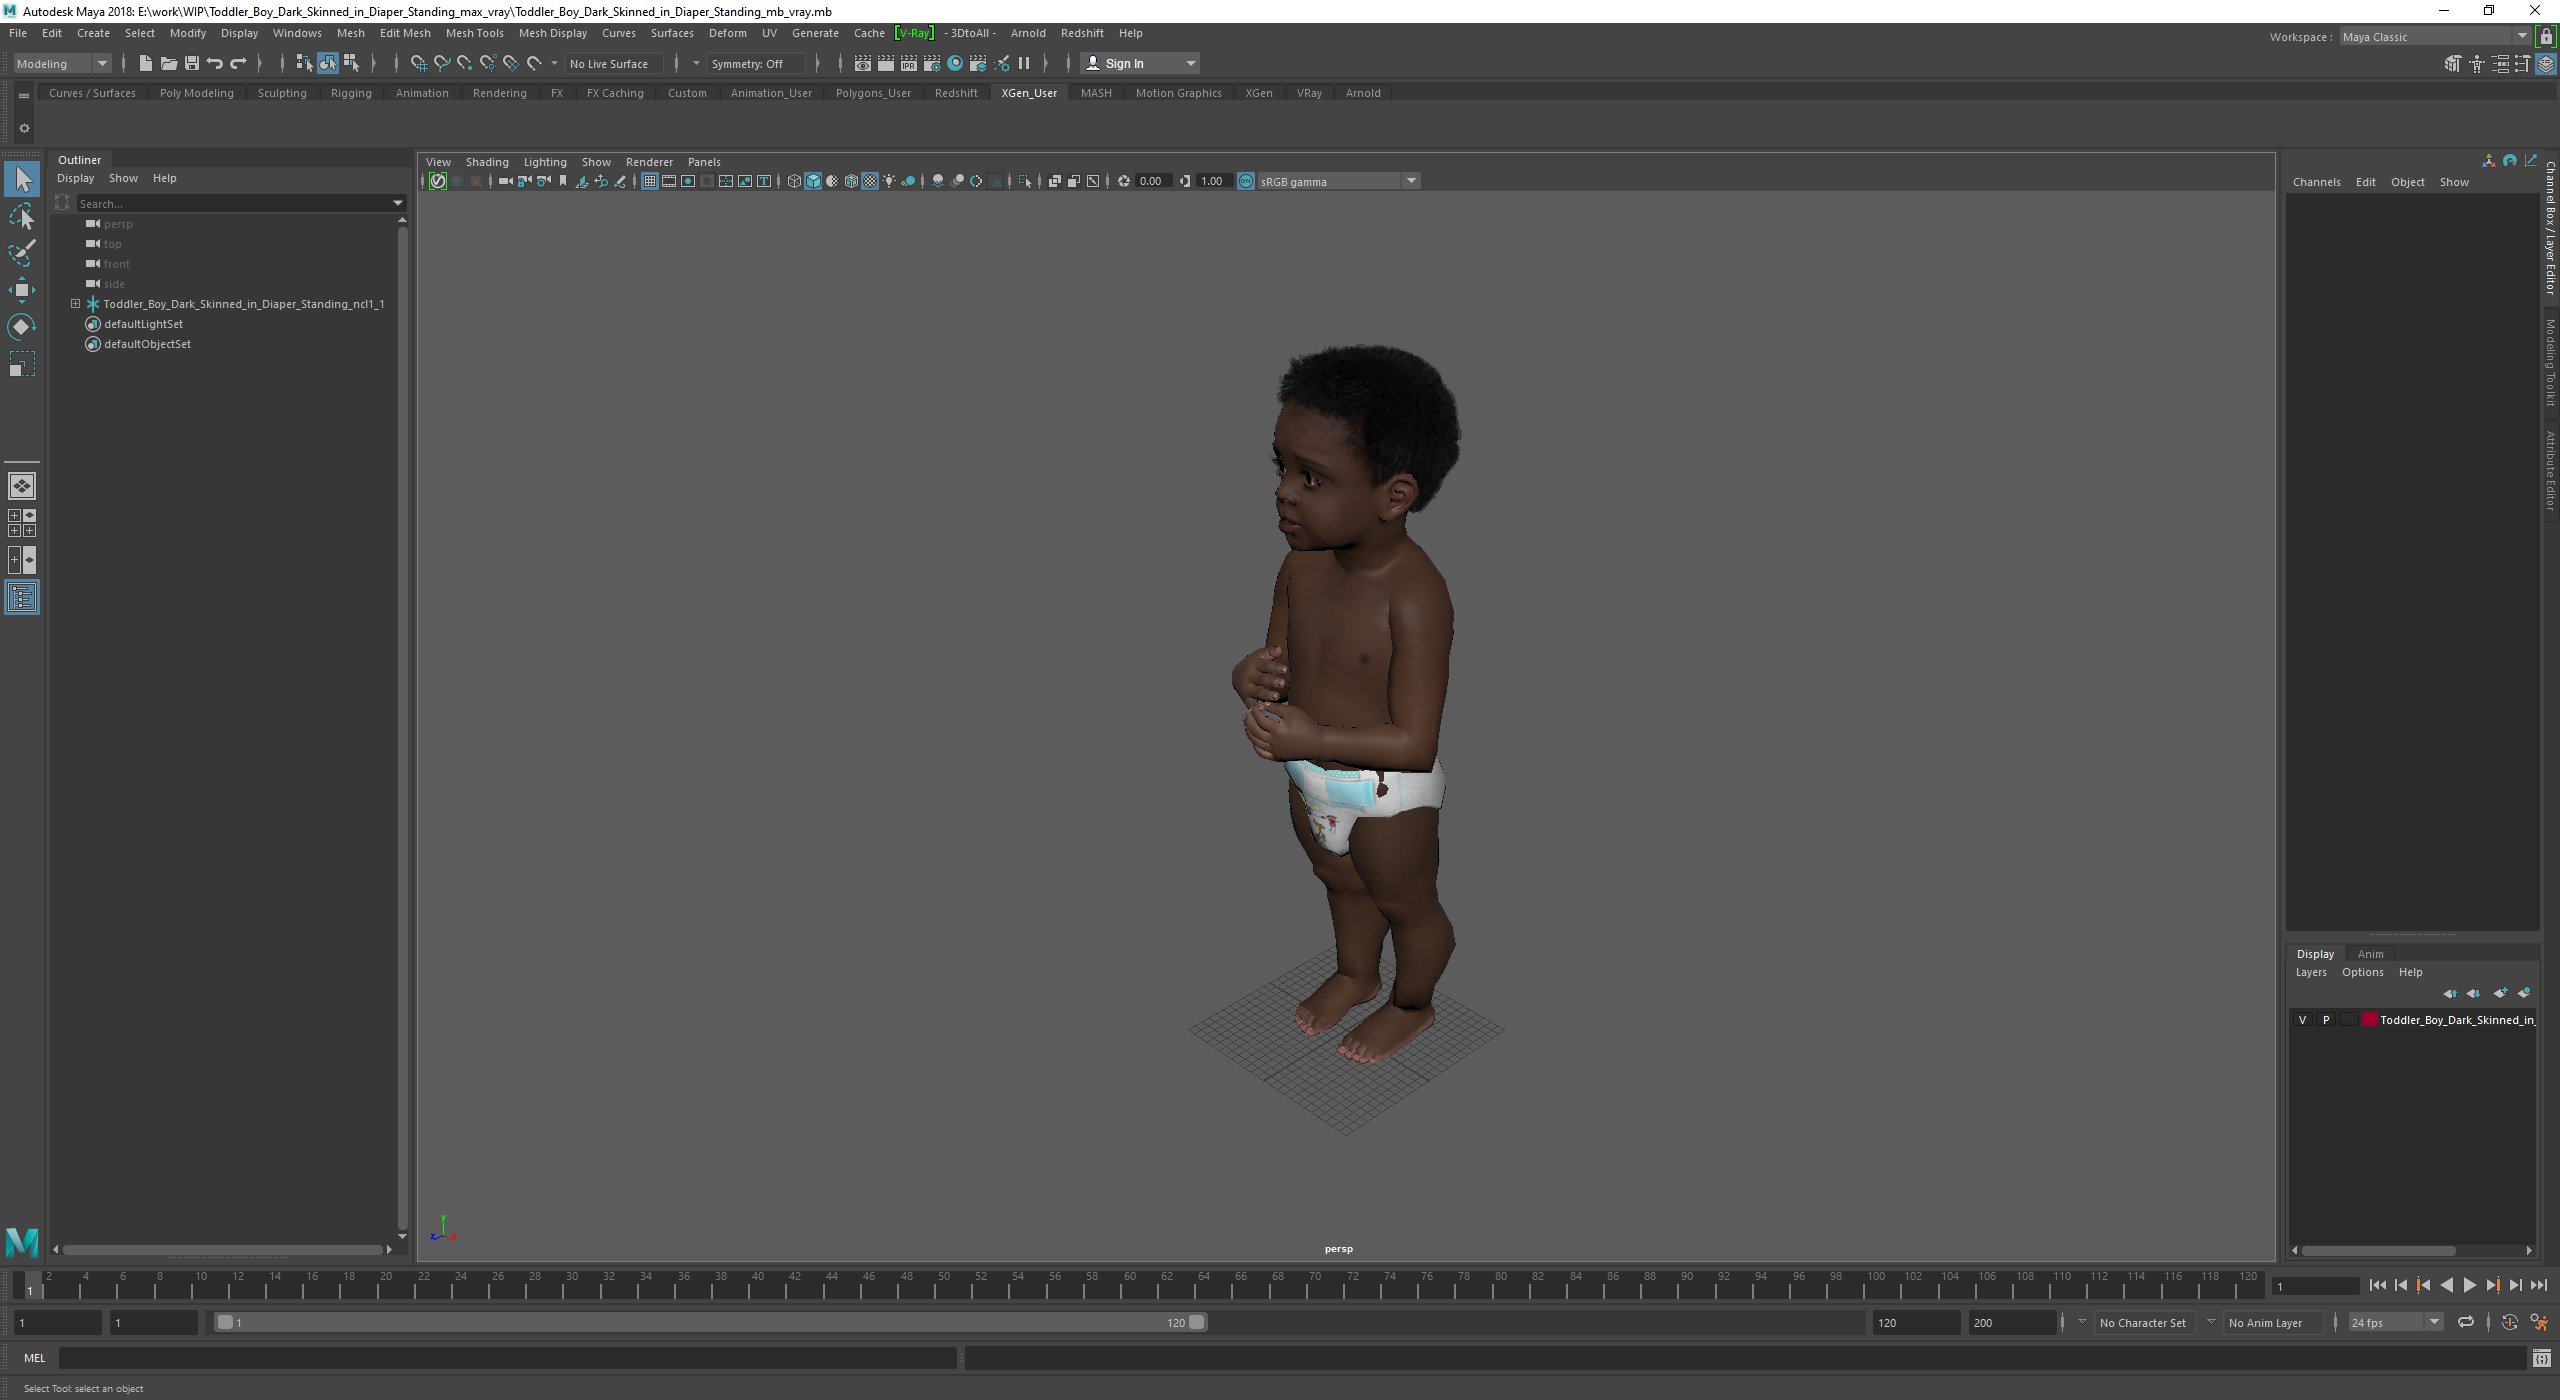This screenshot has height=1400, width=2560.
Task: Toggle smooth shade all in the viewport
Action: (813, 181)
